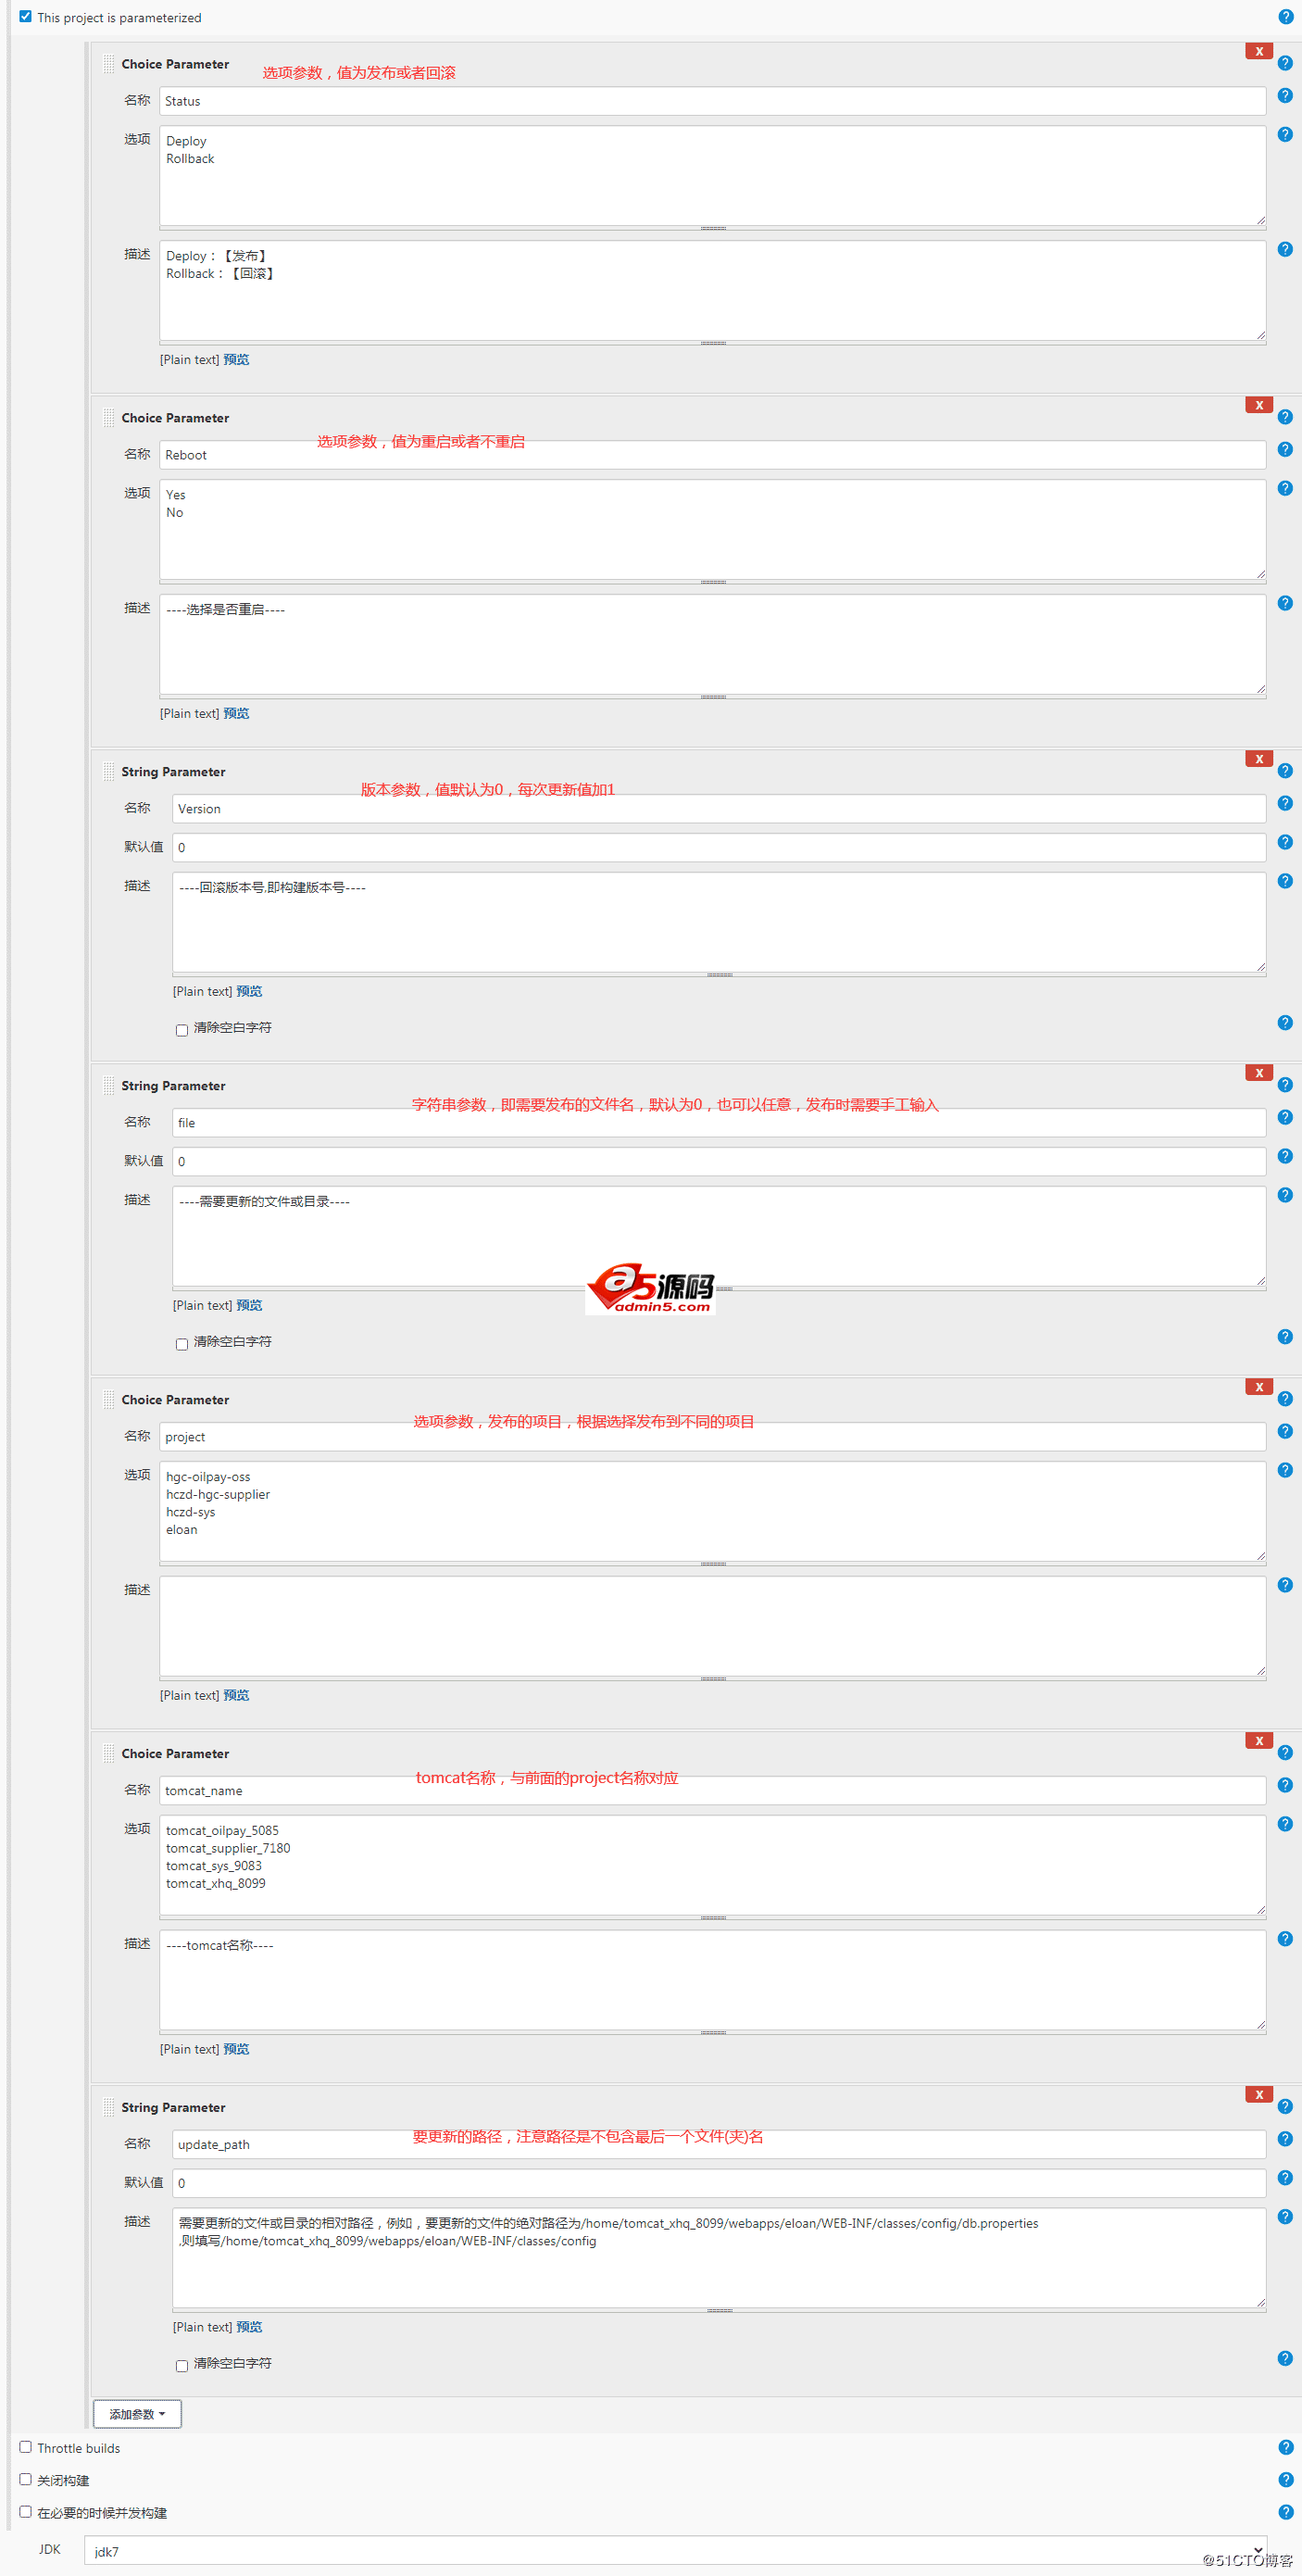Screen dimensions: 1302x2576
Task: Click the project choices textarea listing hgc-oilpay-oss
Action: point(712,1512)
